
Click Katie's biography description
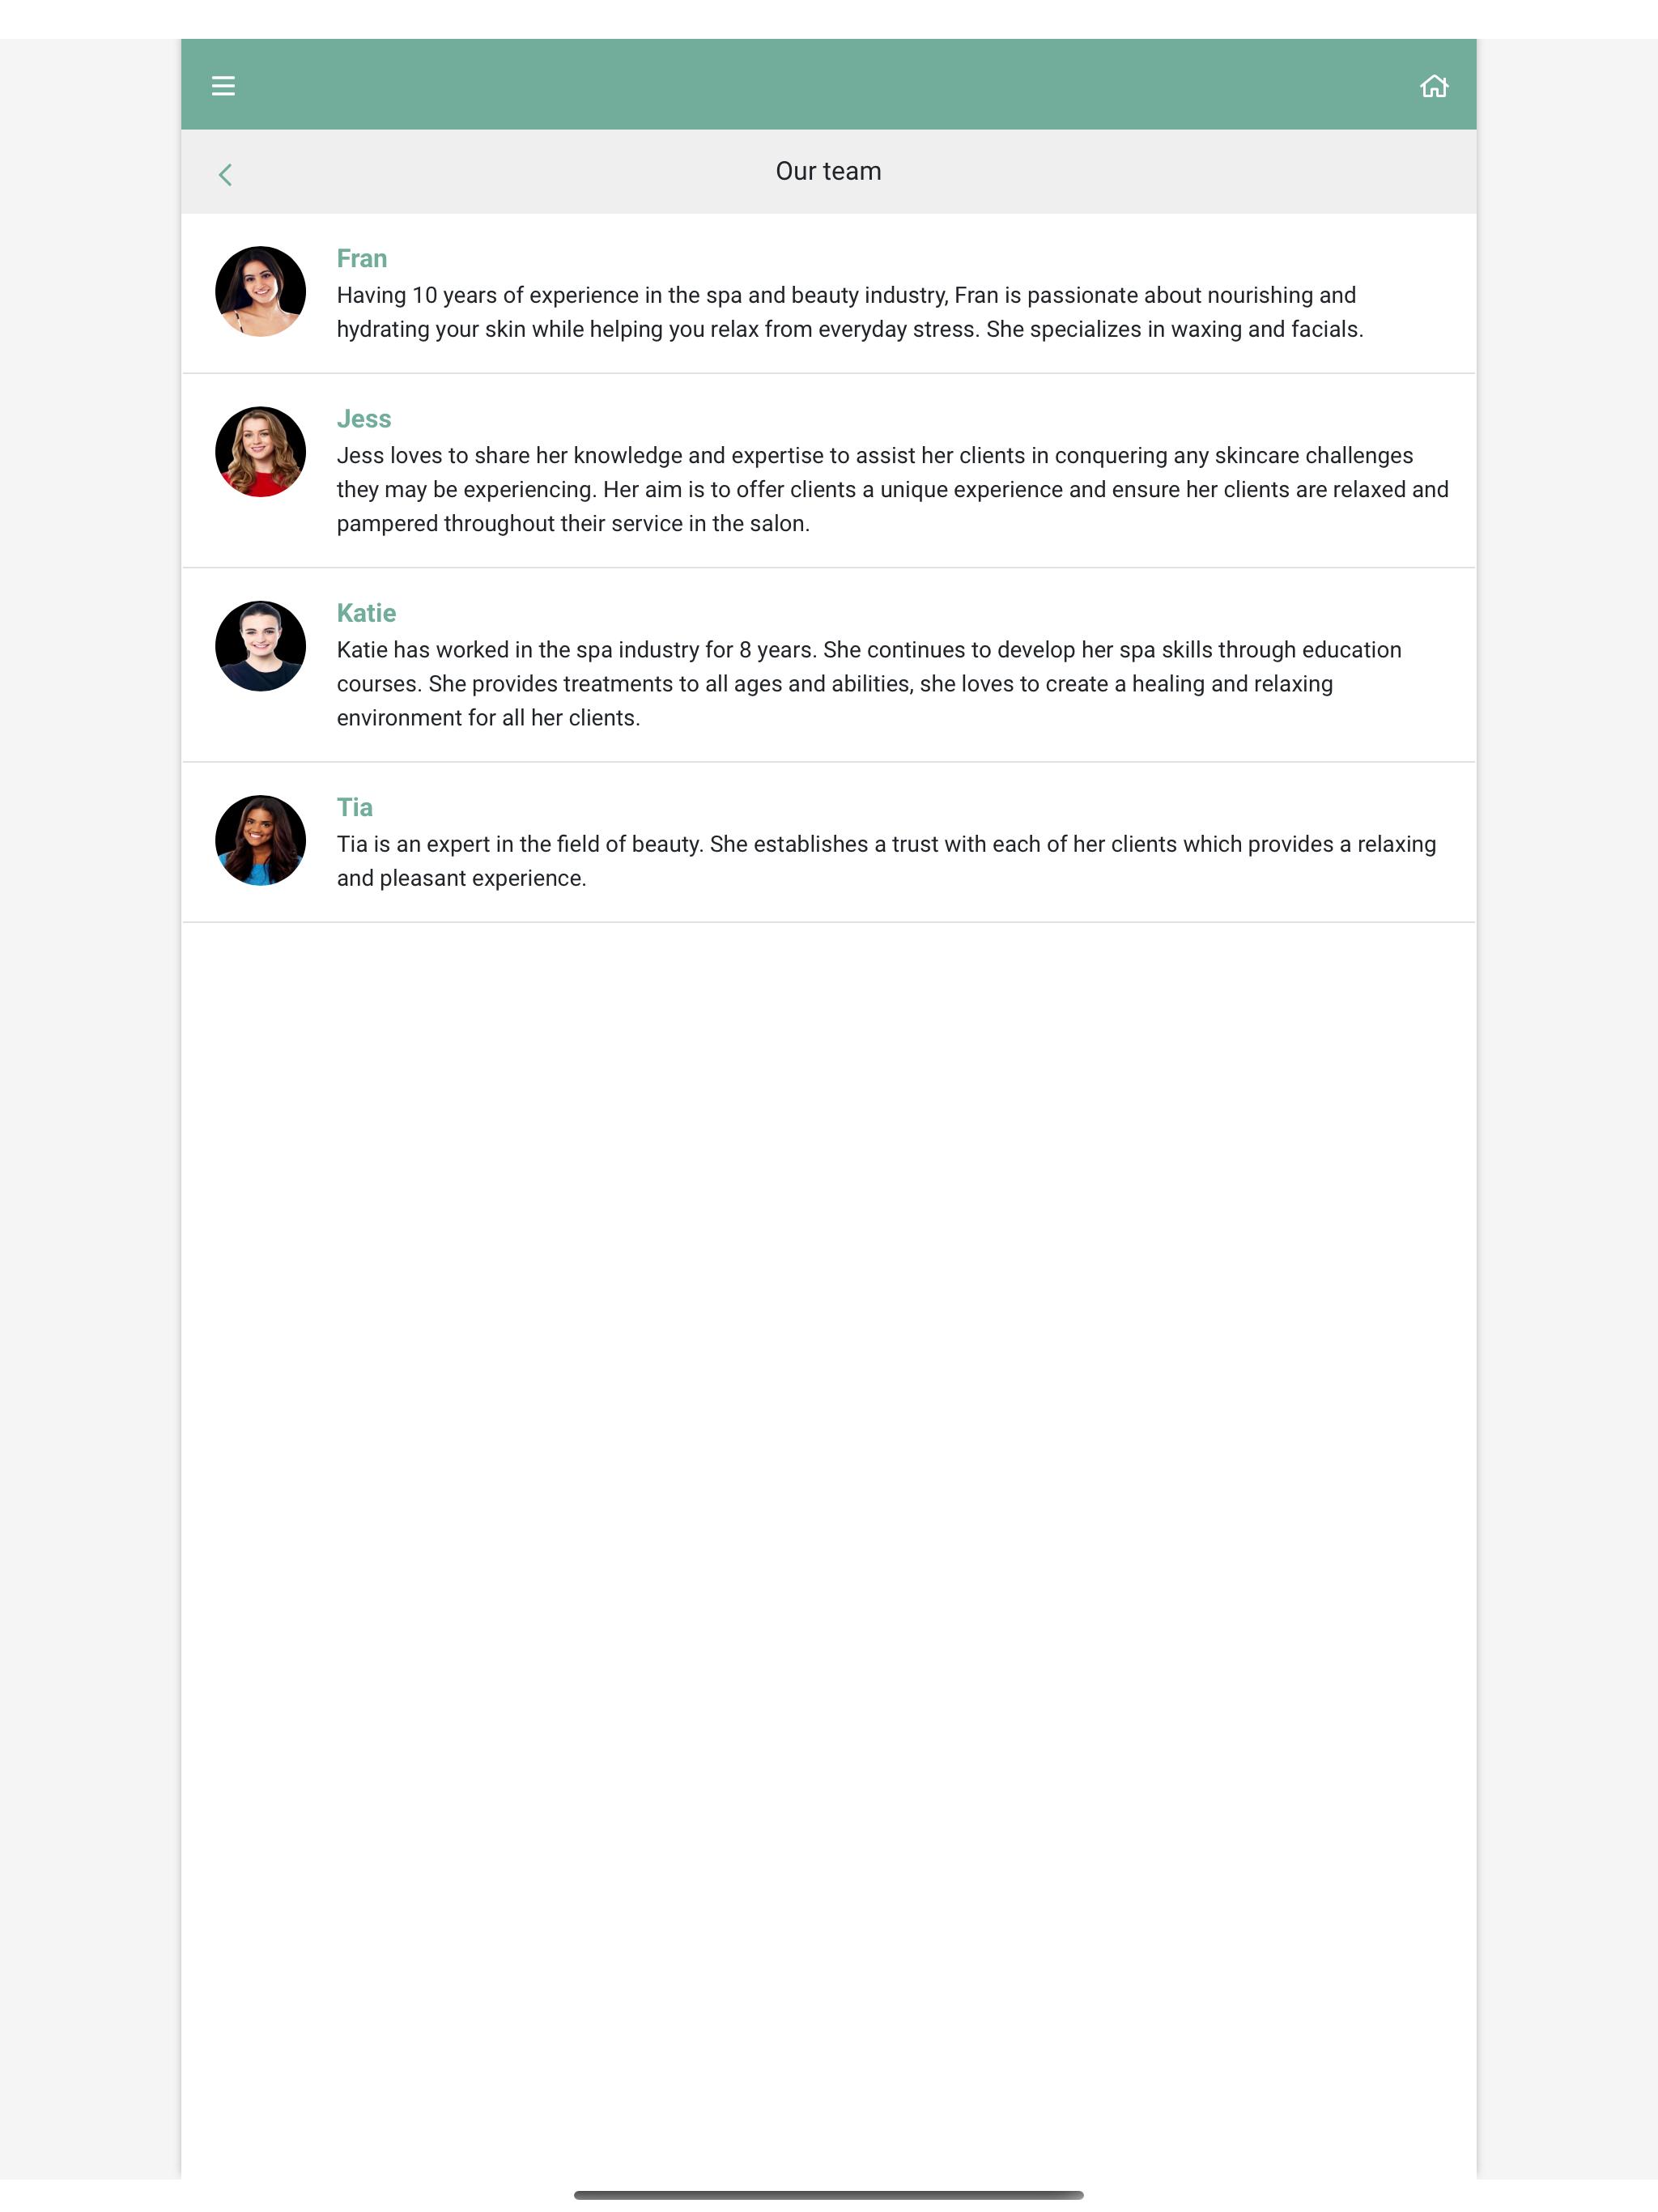click(x=869, y=684)
